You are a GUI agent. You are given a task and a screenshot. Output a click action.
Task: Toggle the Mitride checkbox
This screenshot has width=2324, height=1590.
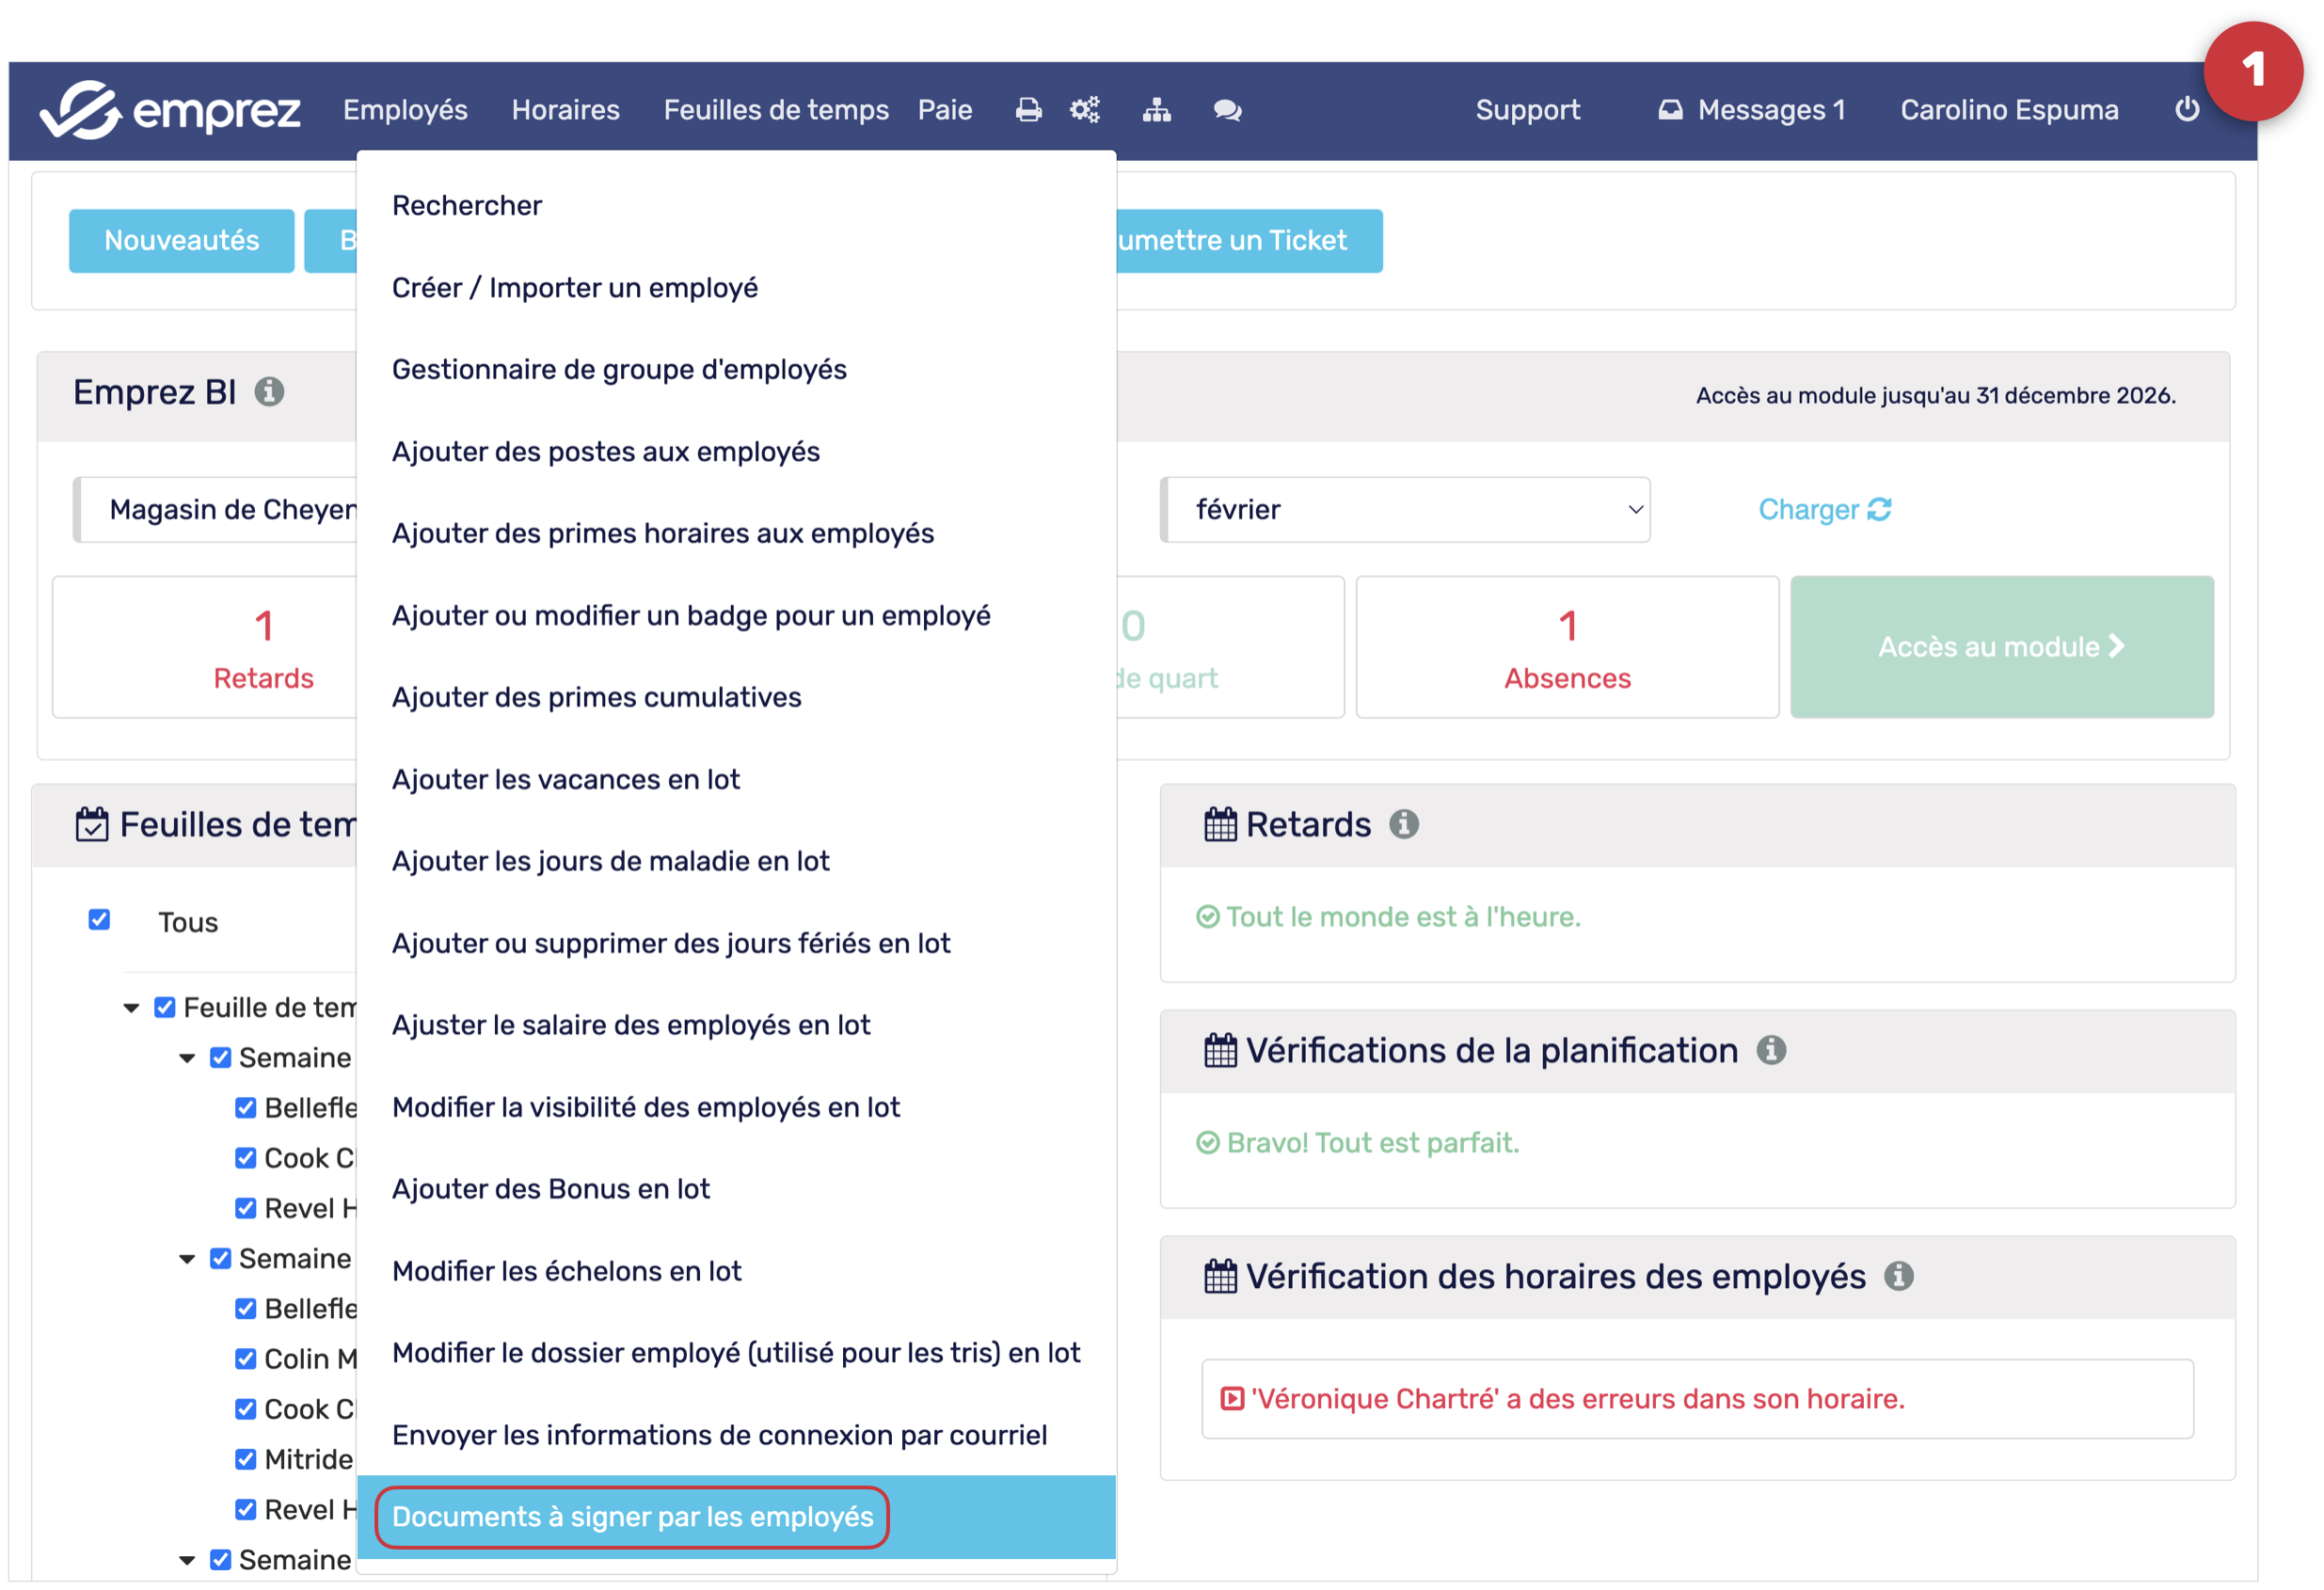245,1460
